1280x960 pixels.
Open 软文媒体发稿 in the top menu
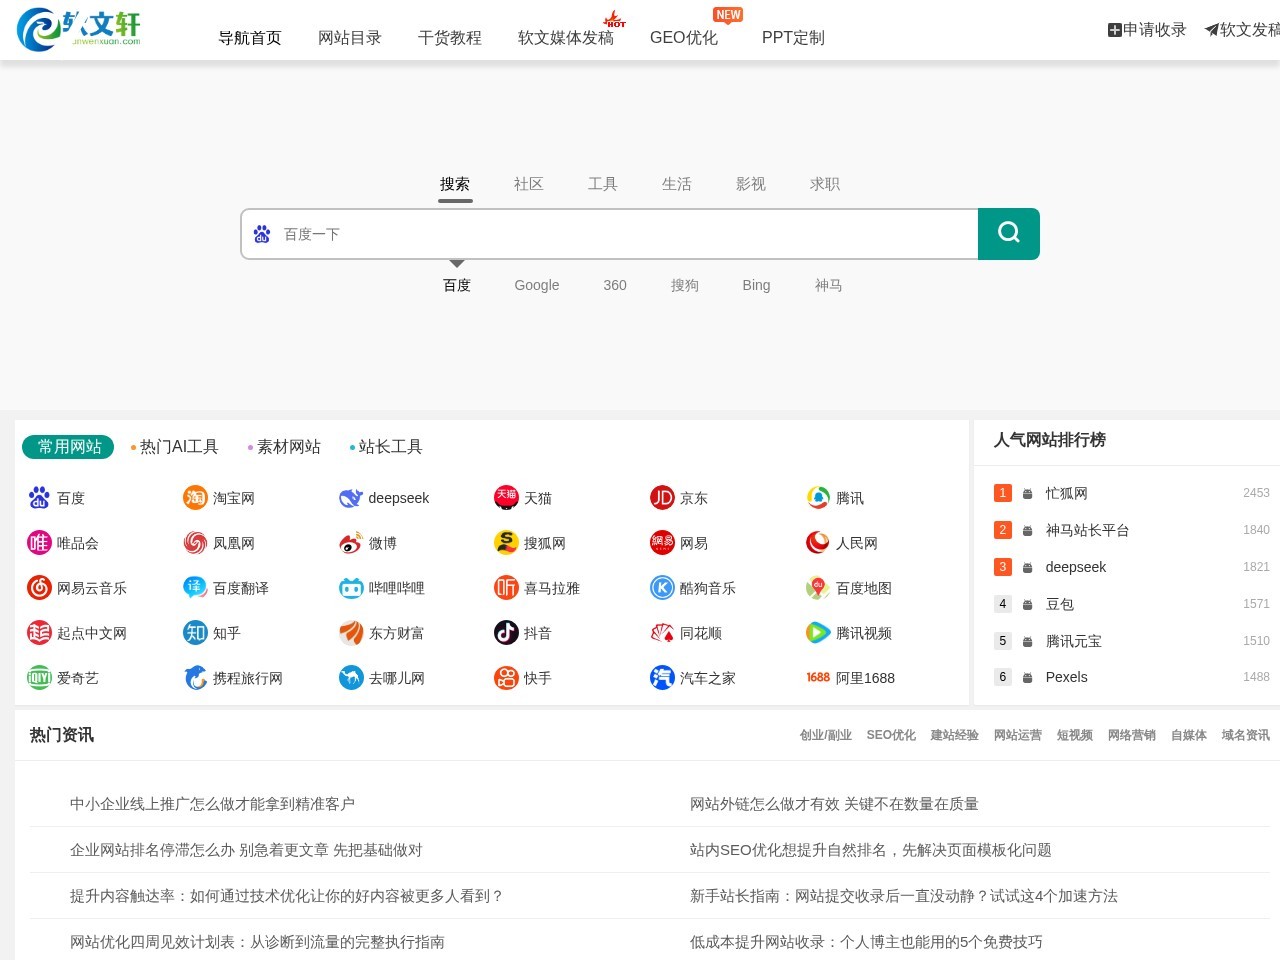coord(566,38)
